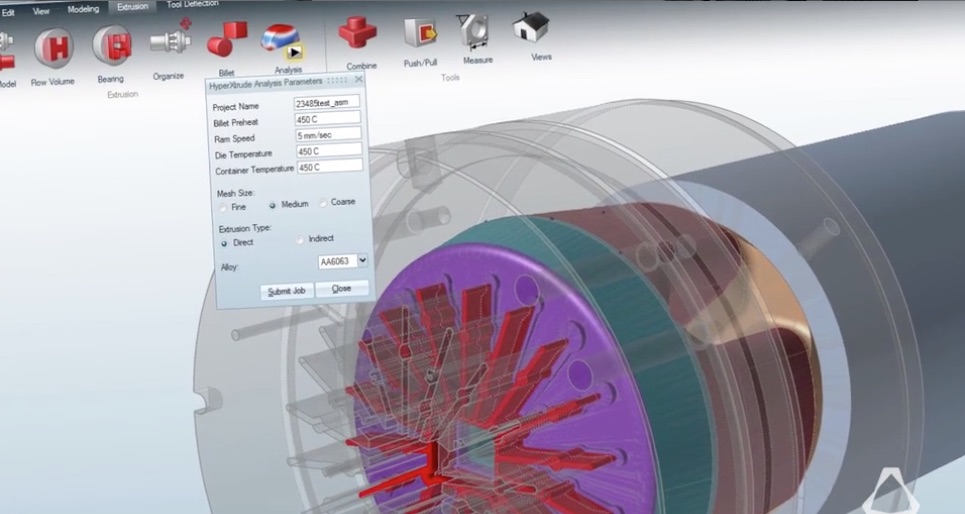Click the Ram Speed field
Screen dimensions: 965x514
click(329, 135)
